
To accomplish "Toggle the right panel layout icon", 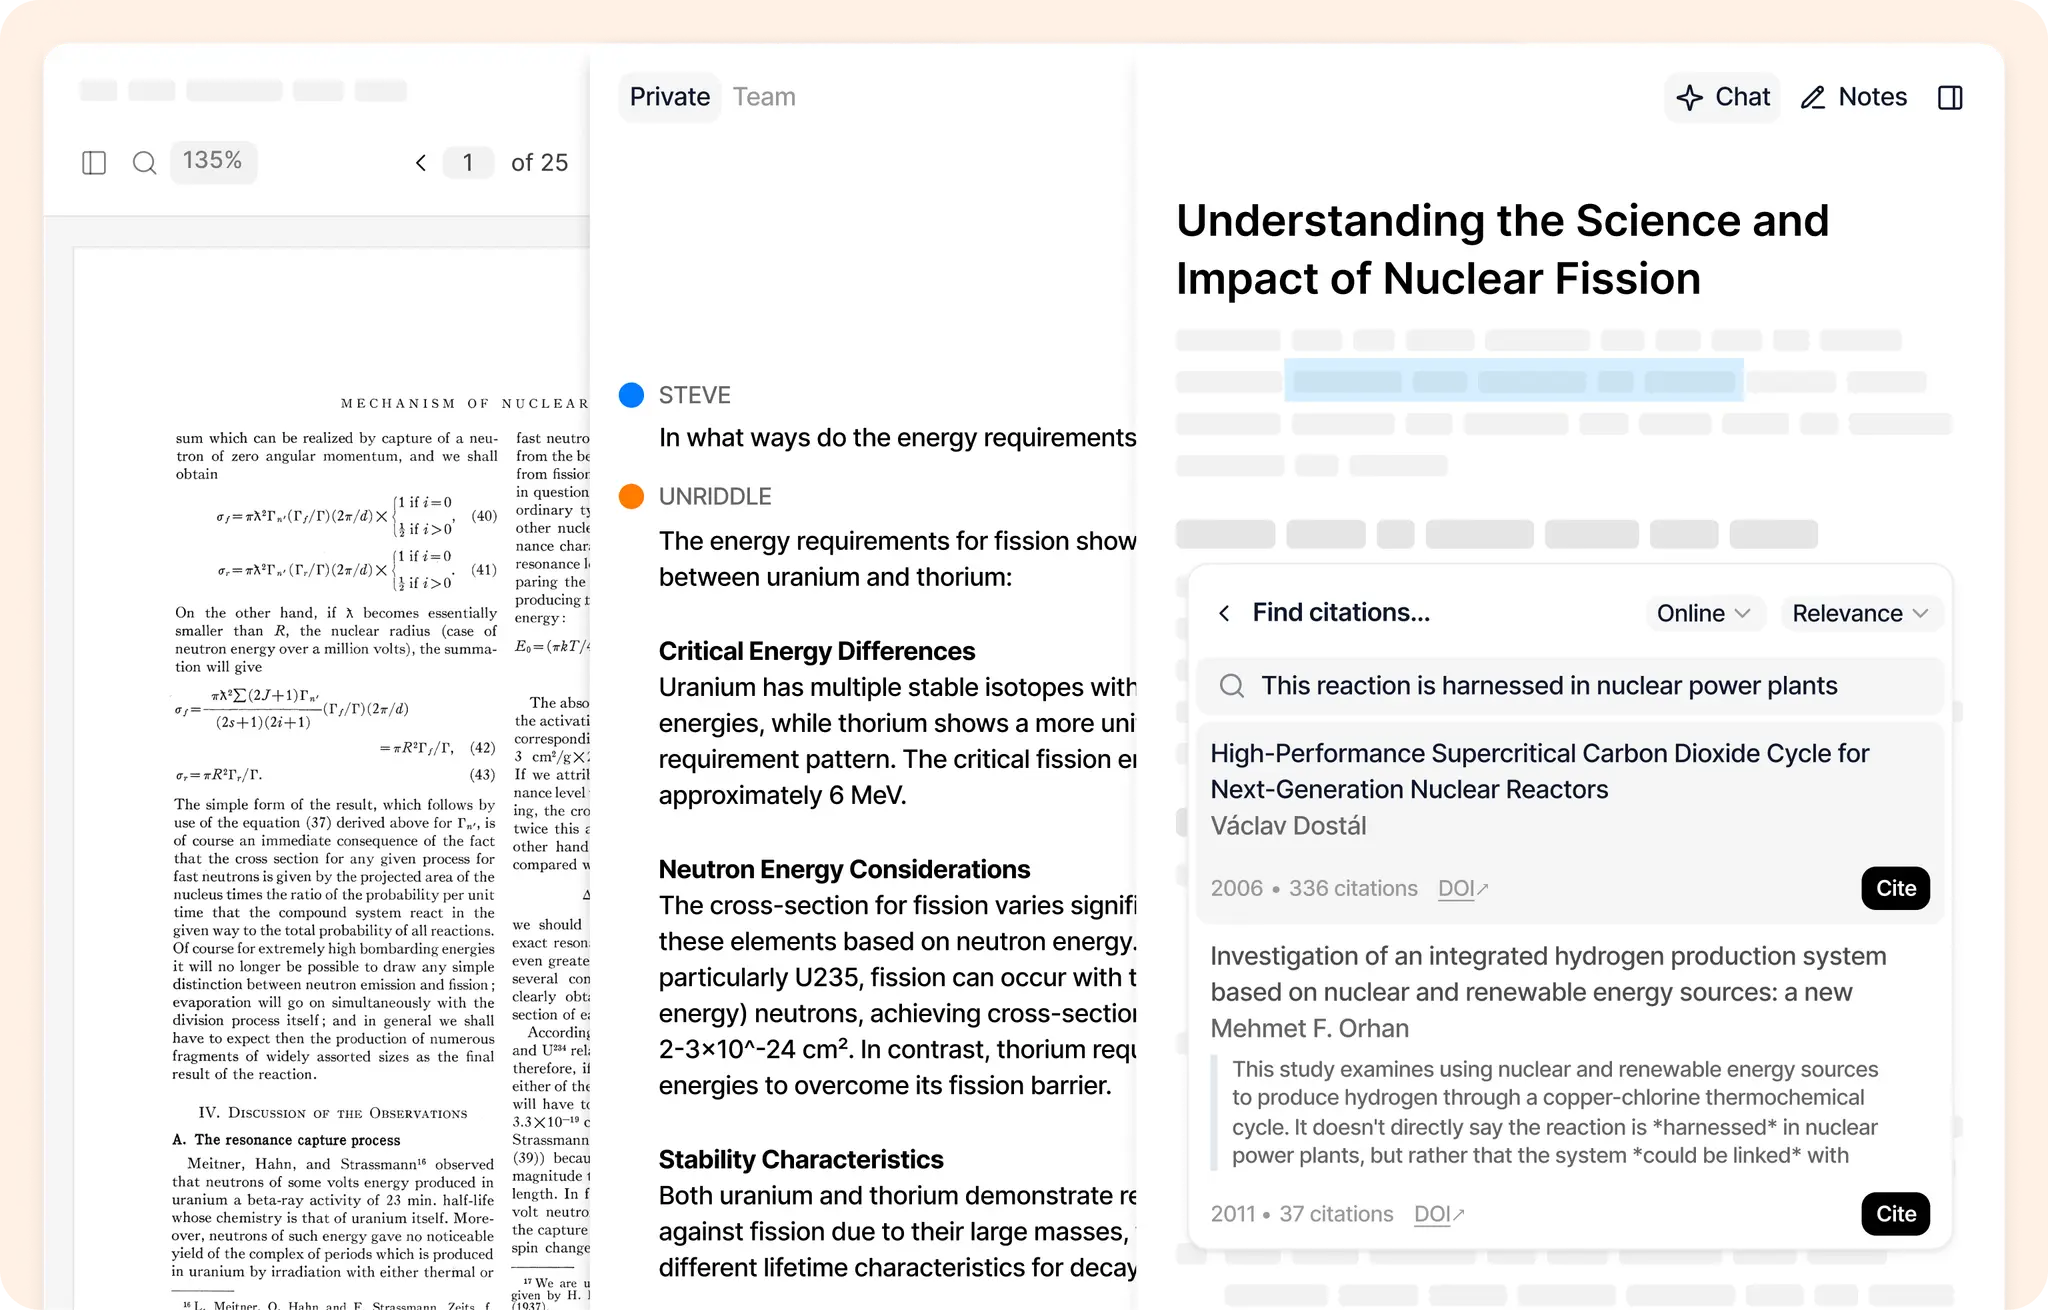I will pos(1950,98).
